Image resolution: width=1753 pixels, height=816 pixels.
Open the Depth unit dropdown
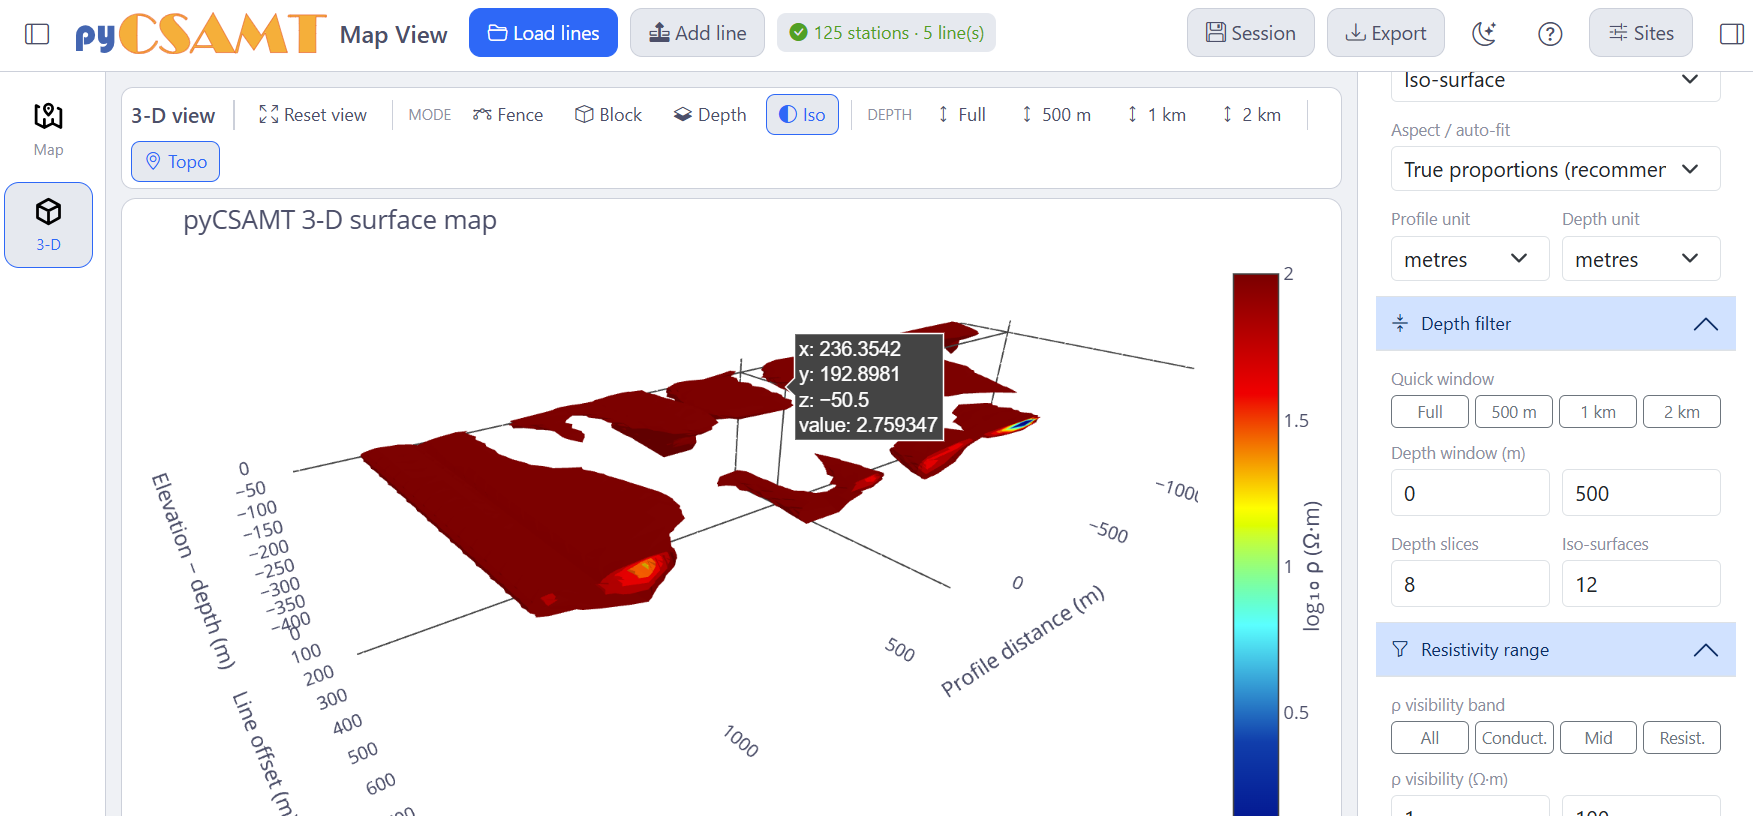tap(1641, 259)
